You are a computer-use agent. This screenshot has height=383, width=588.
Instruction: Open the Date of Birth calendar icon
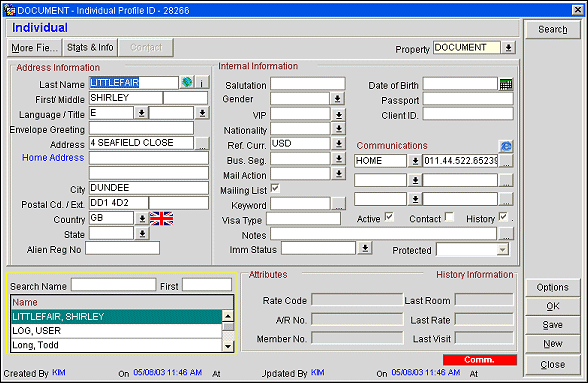(506, 84)
